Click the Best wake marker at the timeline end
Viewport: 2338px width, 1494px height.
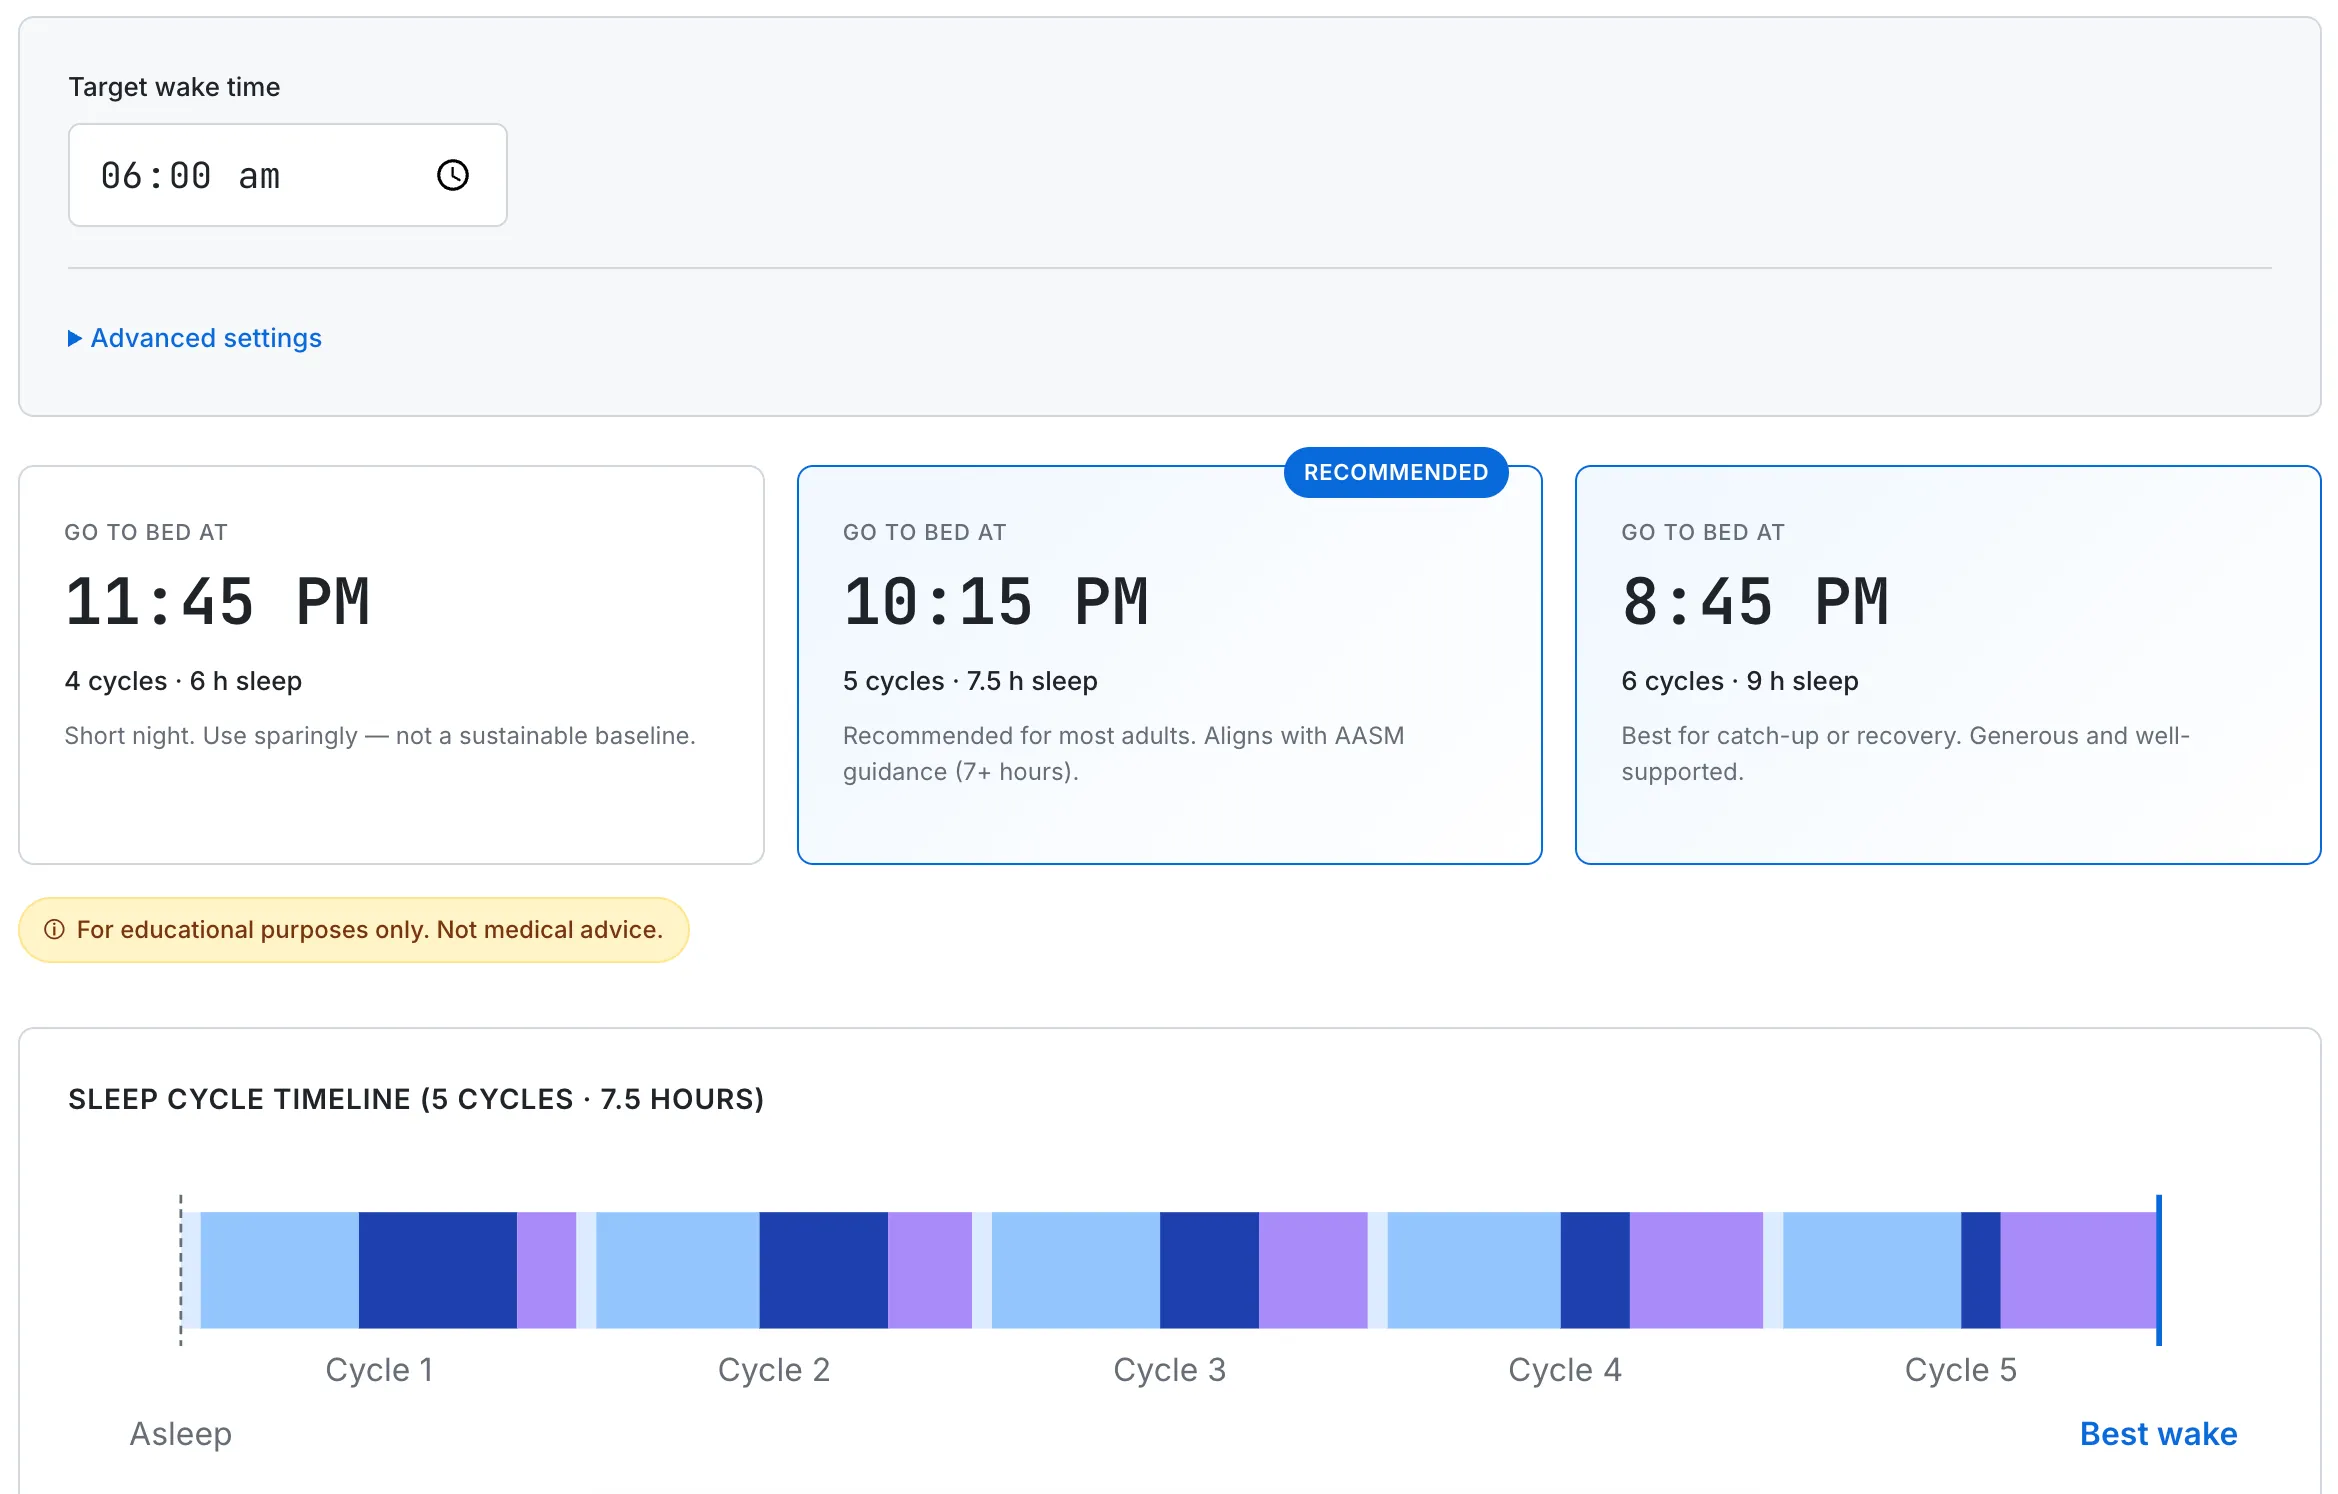(2160, 1270)
